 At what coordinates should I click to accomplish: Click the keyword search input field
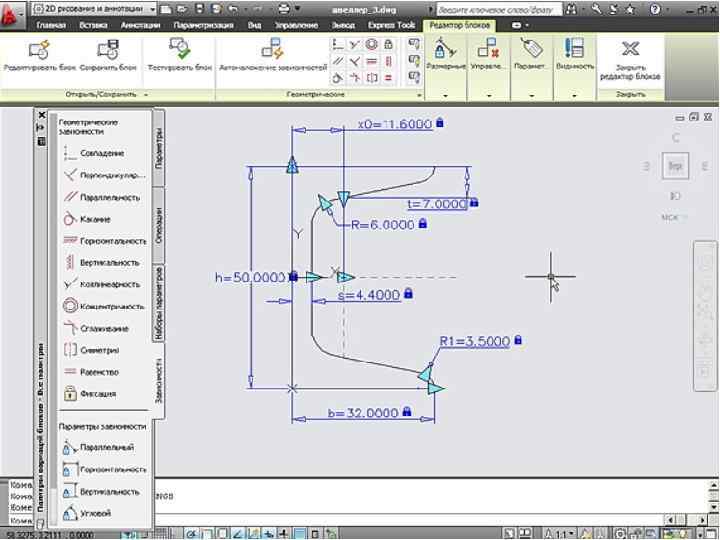coord(499,9)
